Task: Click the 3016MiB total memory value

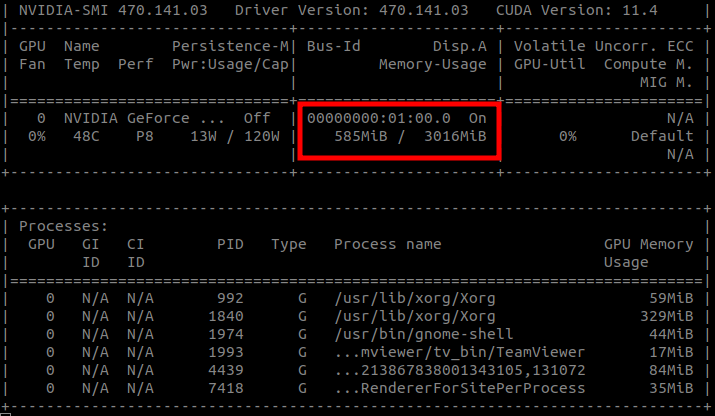Action: pyautogui.click(x=455, y=136)
